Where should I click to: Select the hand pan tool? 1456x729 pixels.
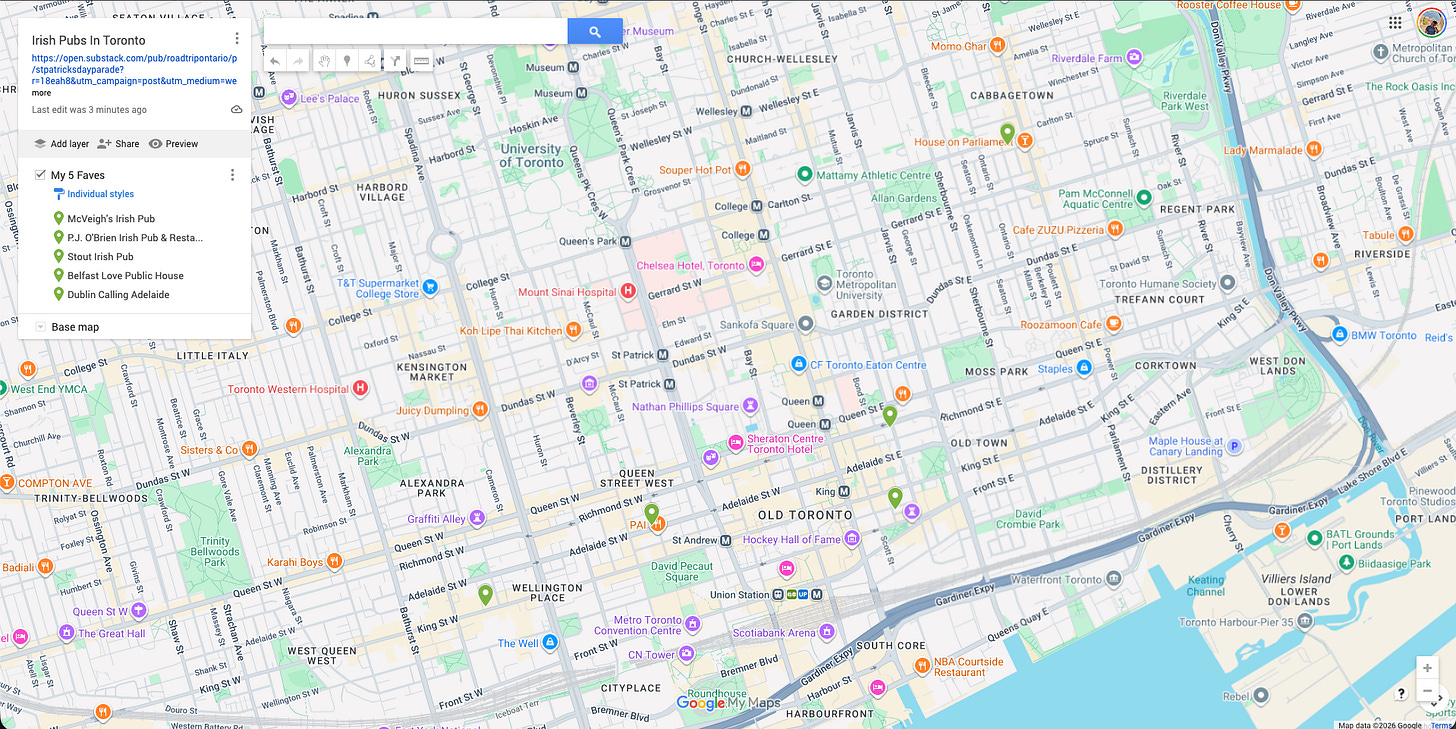[324, 61]
